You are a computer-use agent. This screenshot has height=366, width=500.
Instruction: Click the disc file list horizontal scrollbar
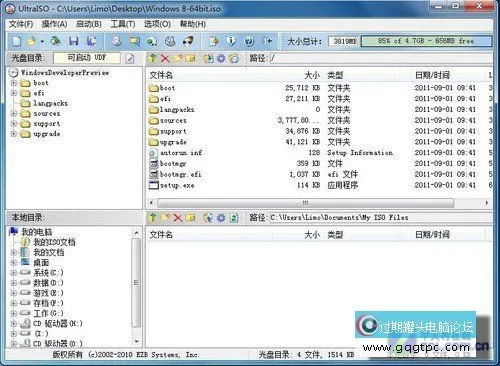(305, 202)
